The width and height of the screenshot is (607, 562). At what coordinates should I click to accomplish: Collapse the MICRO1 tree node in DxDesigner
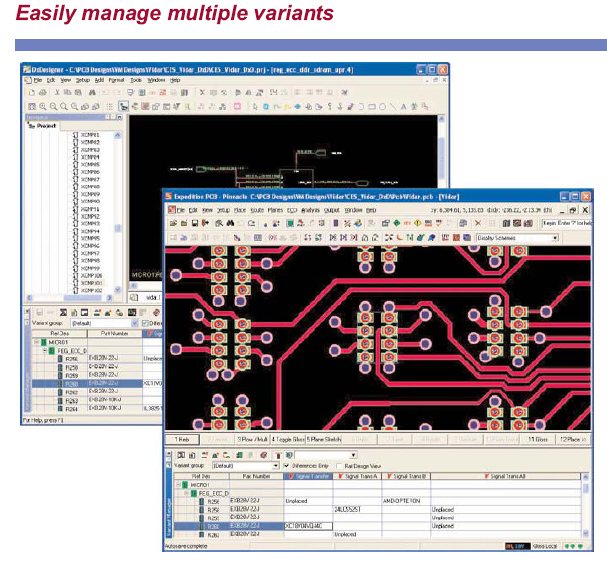35,341
